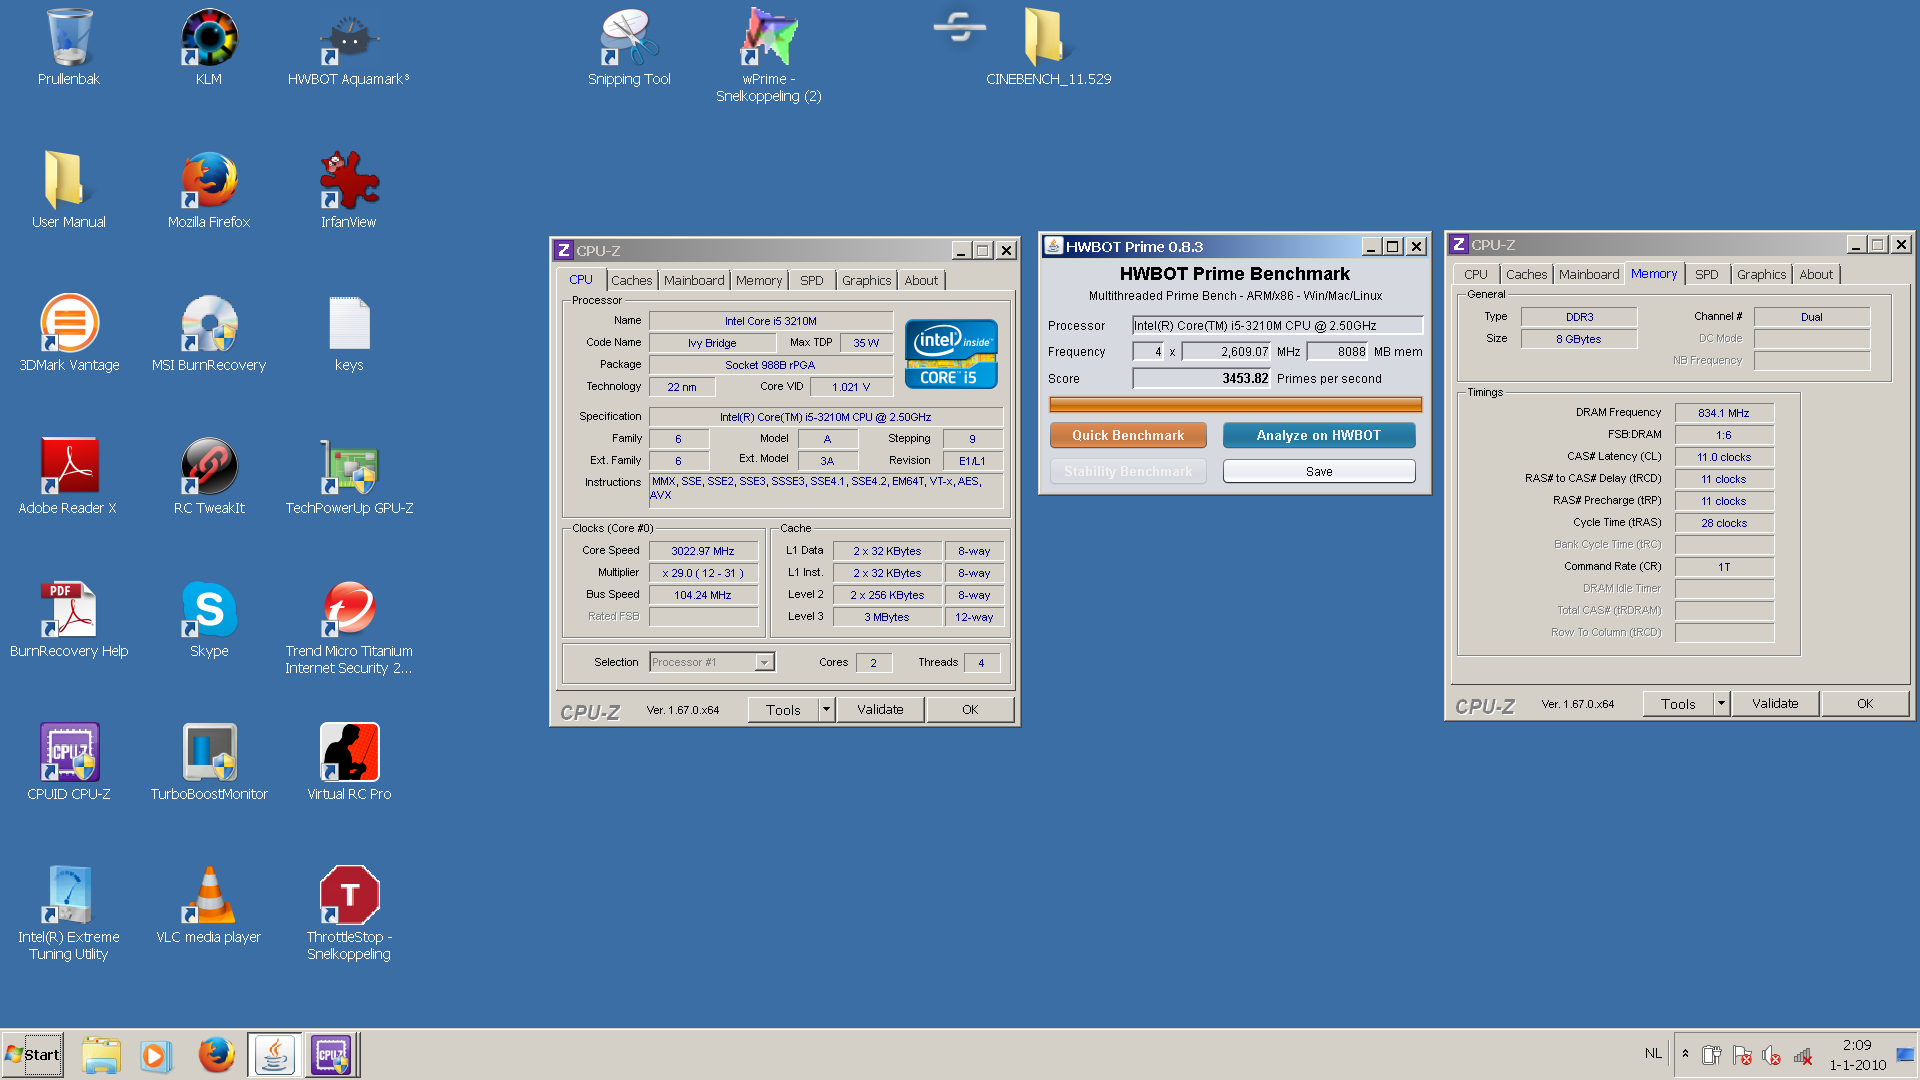Screen dimensions: 1920x1080
Task: Open the CINEBENCH_11.529 folder
Action: pos(1048,47)
